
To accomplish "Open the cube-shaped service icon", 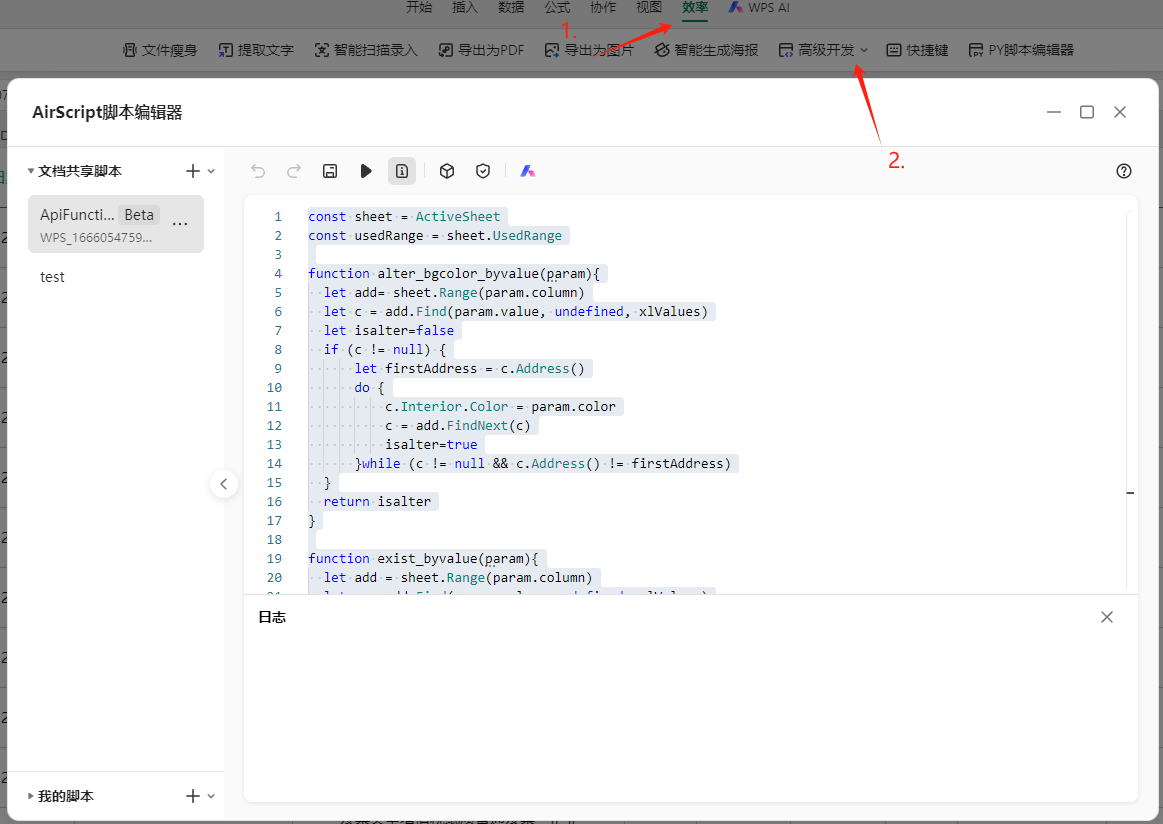I will click(x=447, y=171).
